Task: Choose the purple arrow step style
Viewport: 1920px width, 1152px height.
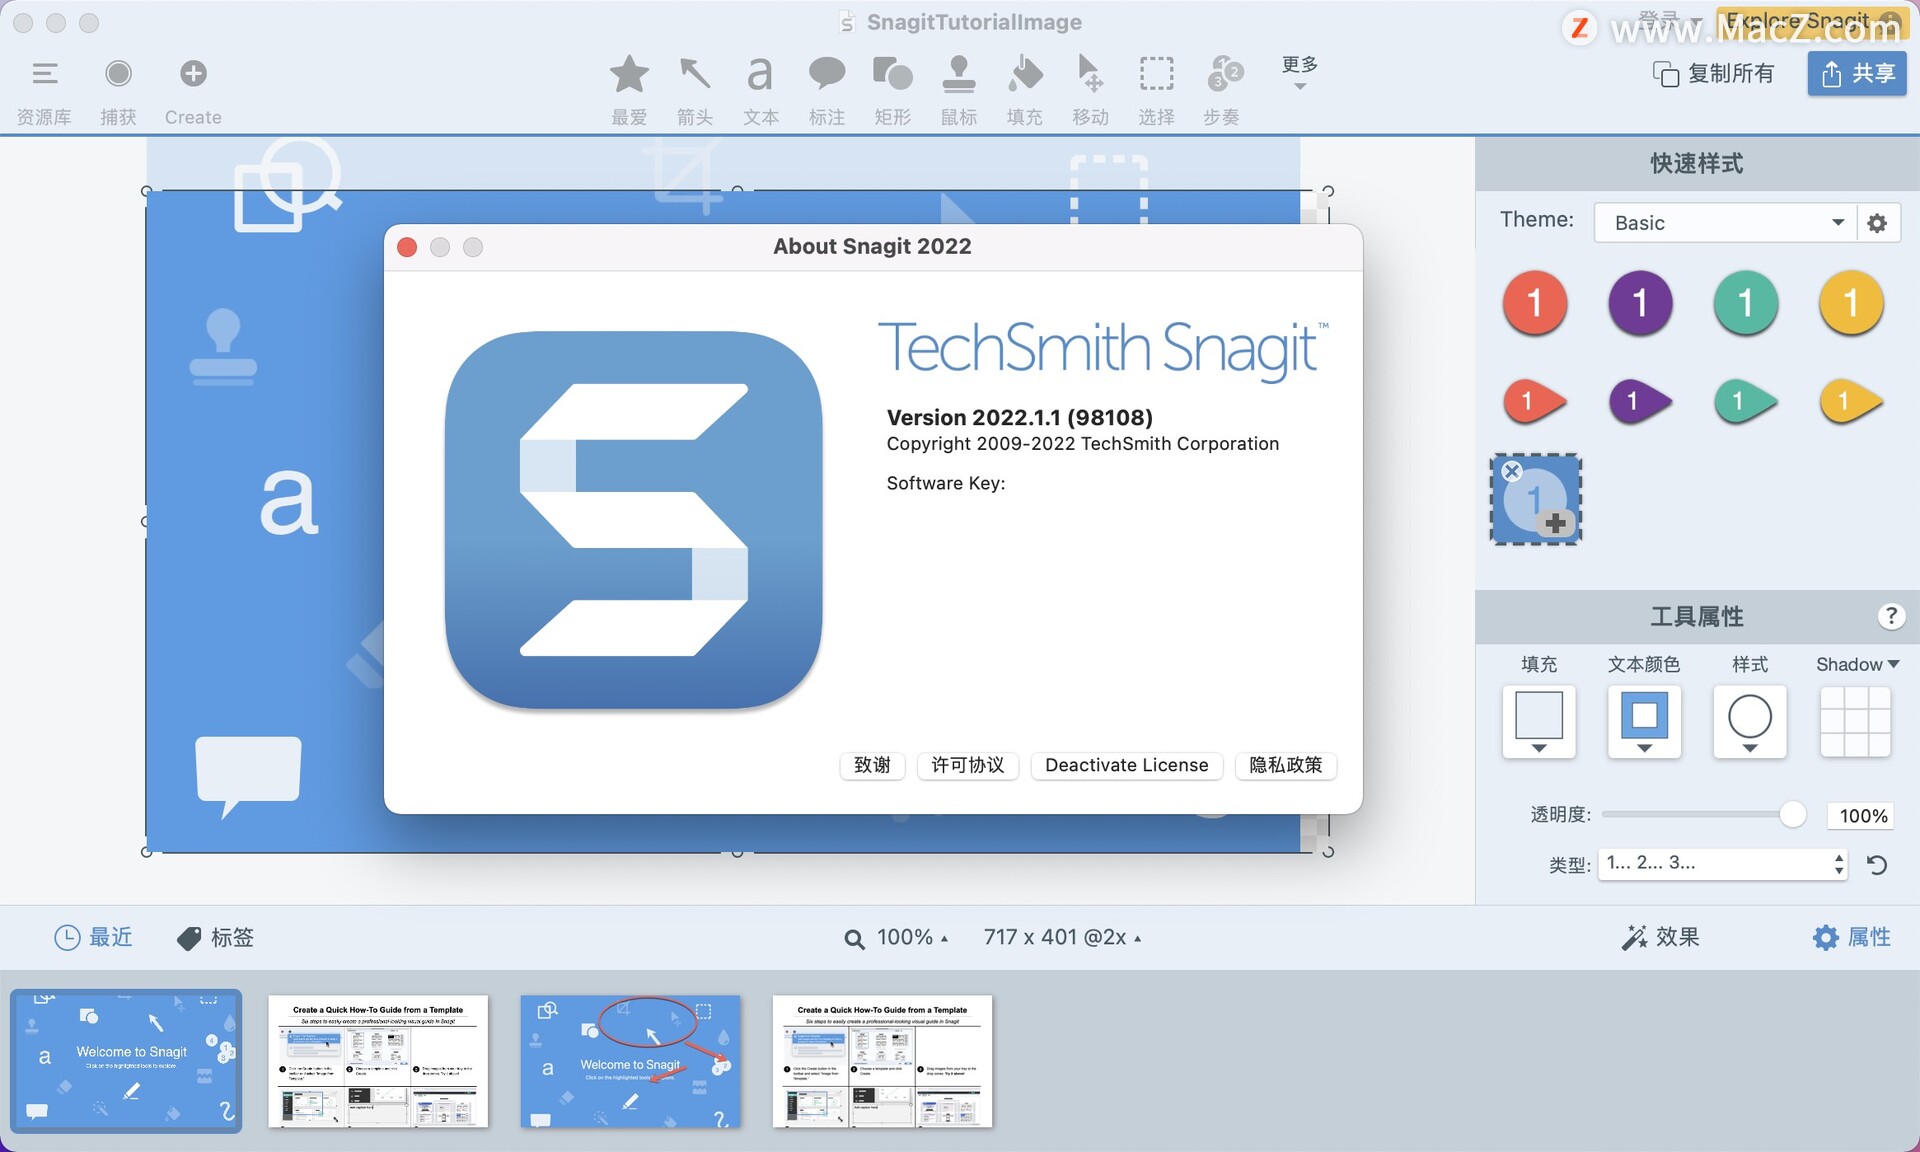Action: coord(1641,402)
